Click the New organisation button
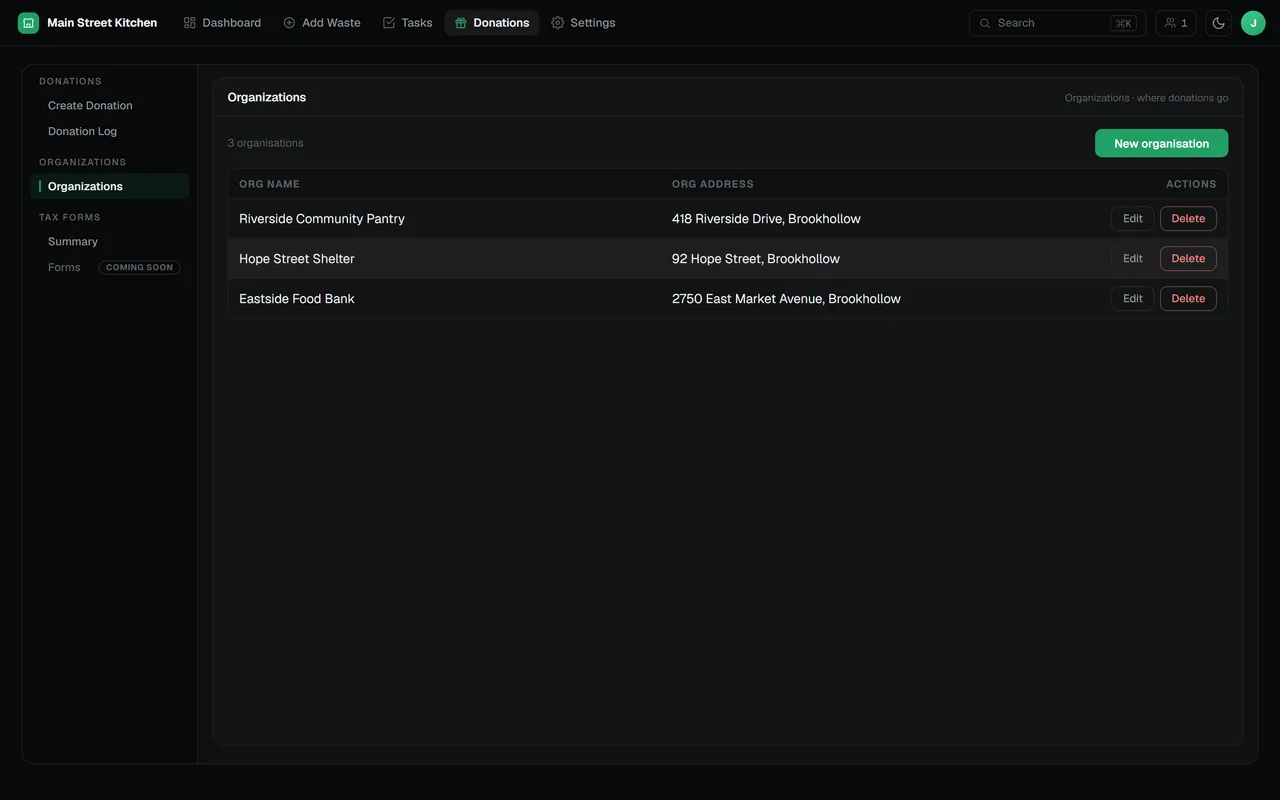This screenshot has height=800, width=1280. click(1161, 143)
